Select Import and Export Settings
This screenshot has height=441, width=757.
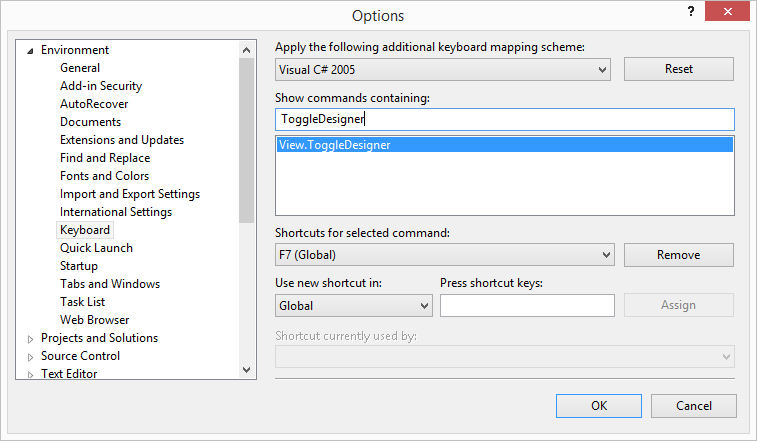(130, 194)
